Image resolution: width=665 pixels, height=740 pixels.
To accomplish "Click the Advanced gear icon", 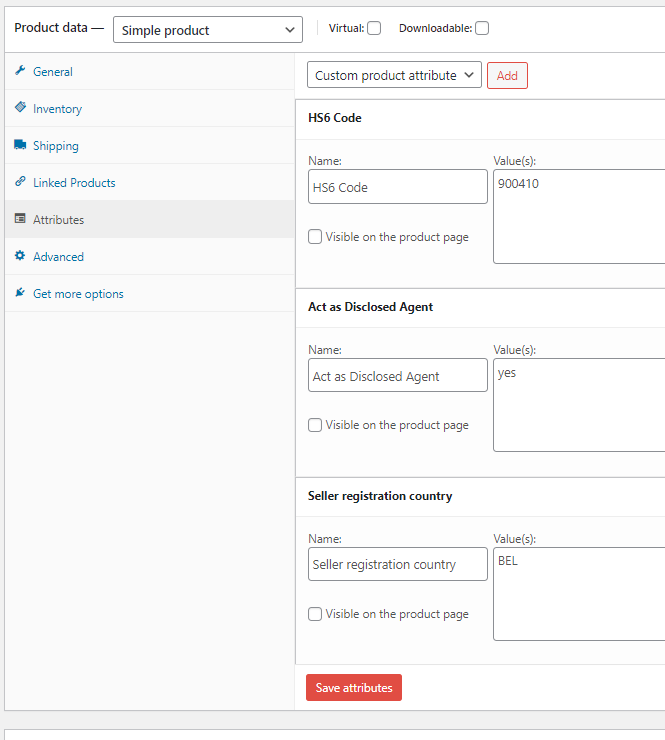I will (20, 256).
